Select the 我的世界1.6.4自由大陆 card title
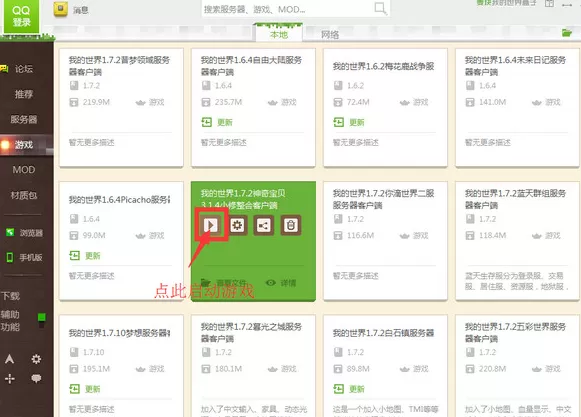Viewport: 581px width, 417px height. tap(251, 66)
